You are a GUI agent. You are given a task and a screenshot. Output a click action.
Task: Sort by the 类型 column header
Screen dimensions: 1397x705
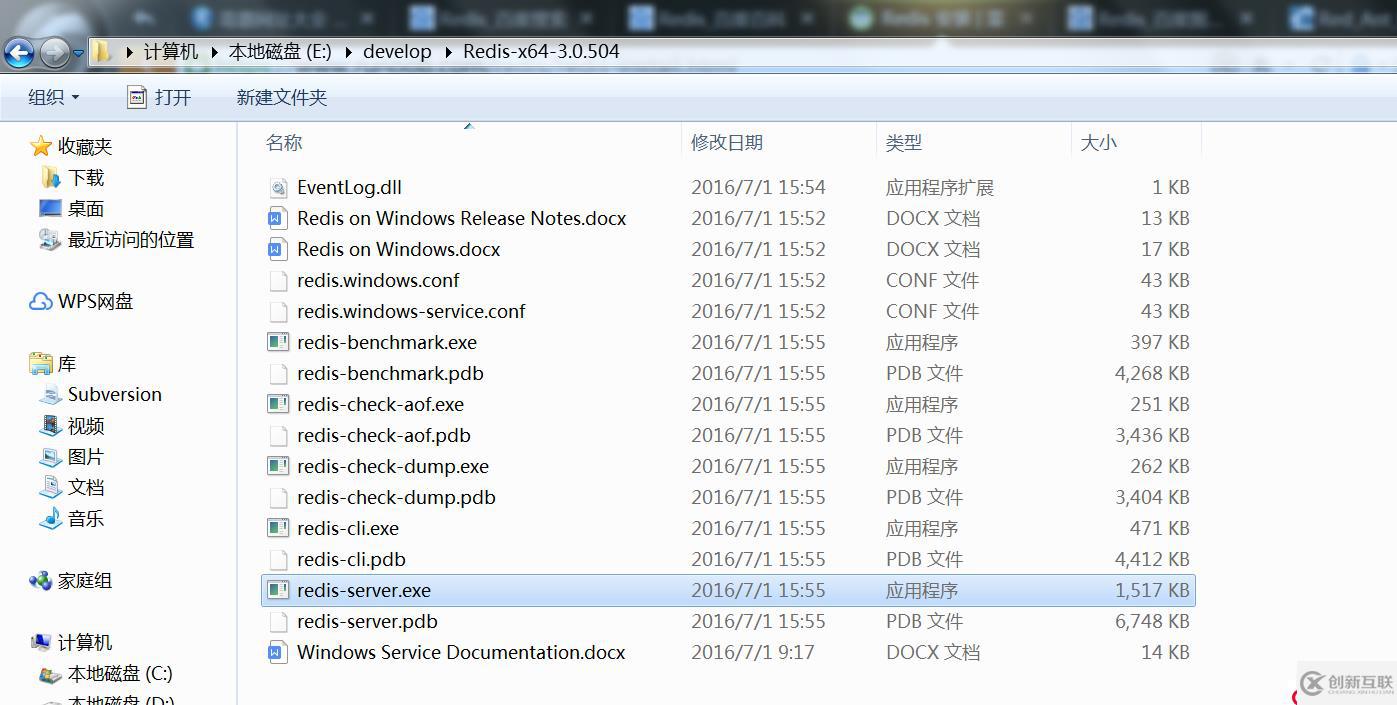coord(904,143)
